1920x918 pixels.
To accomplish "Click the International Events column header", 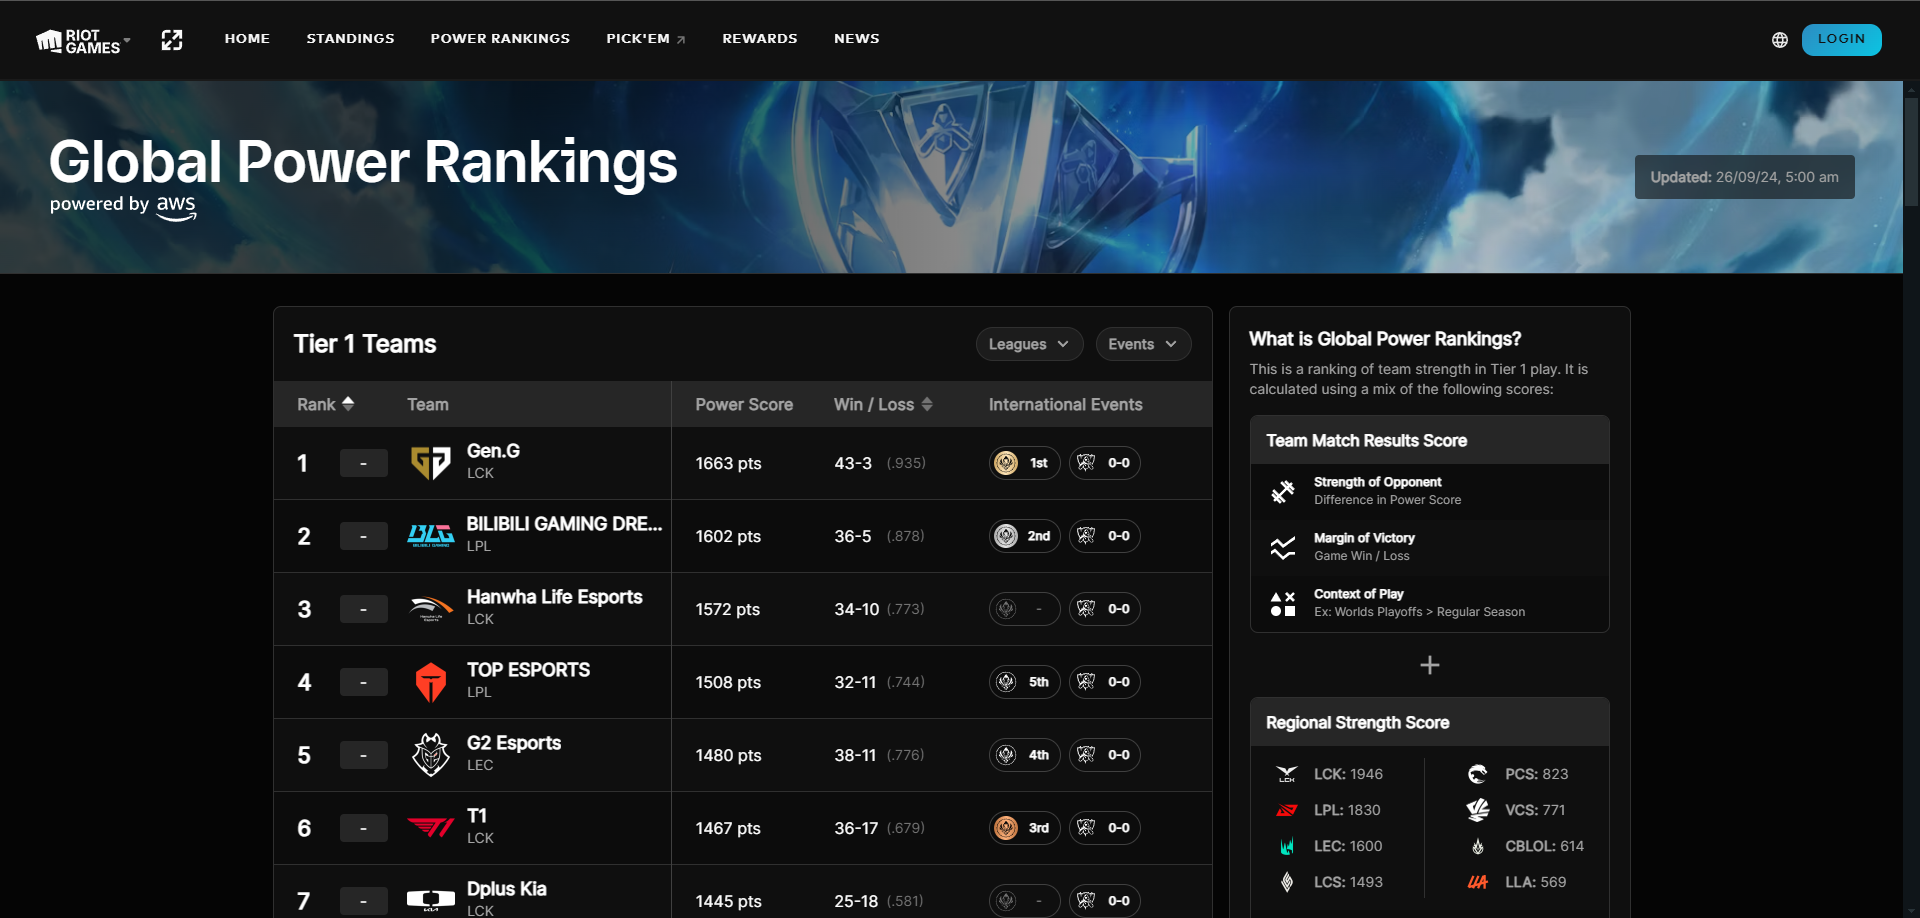I will (x=1065, y=404).
